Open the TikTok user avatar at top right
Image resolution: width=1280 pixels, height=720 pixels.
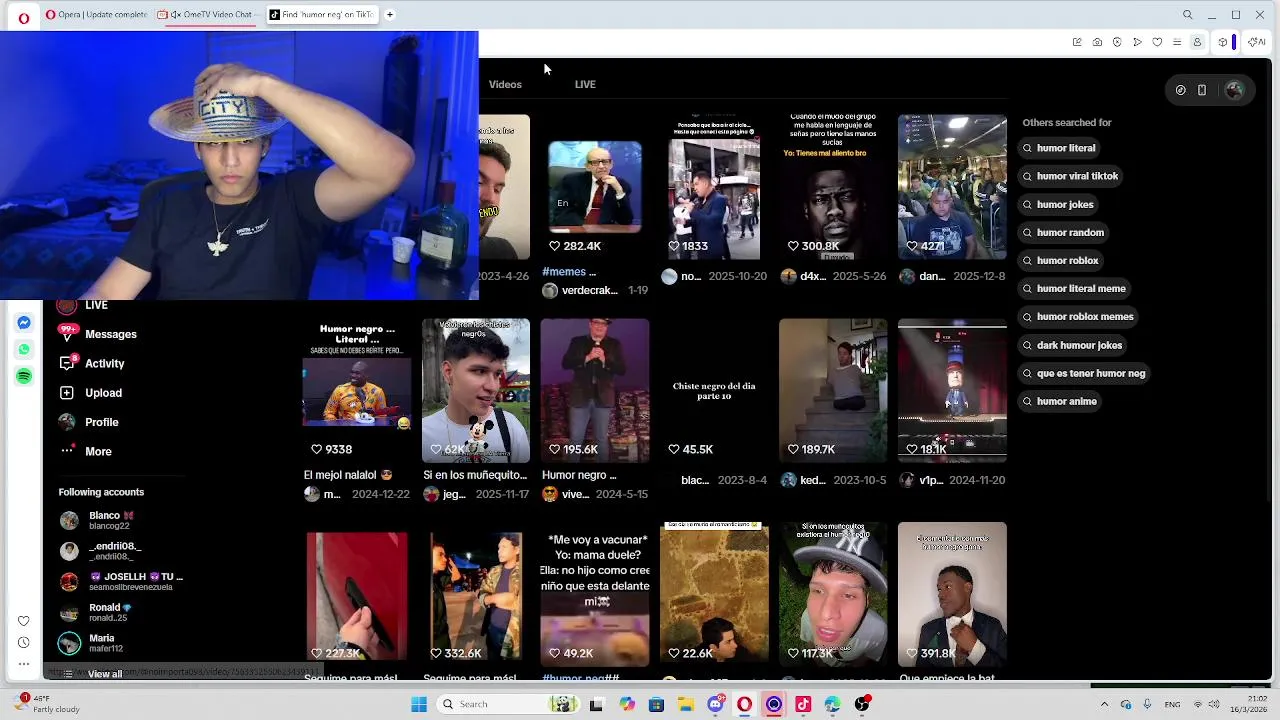[x=1234, y=90]
